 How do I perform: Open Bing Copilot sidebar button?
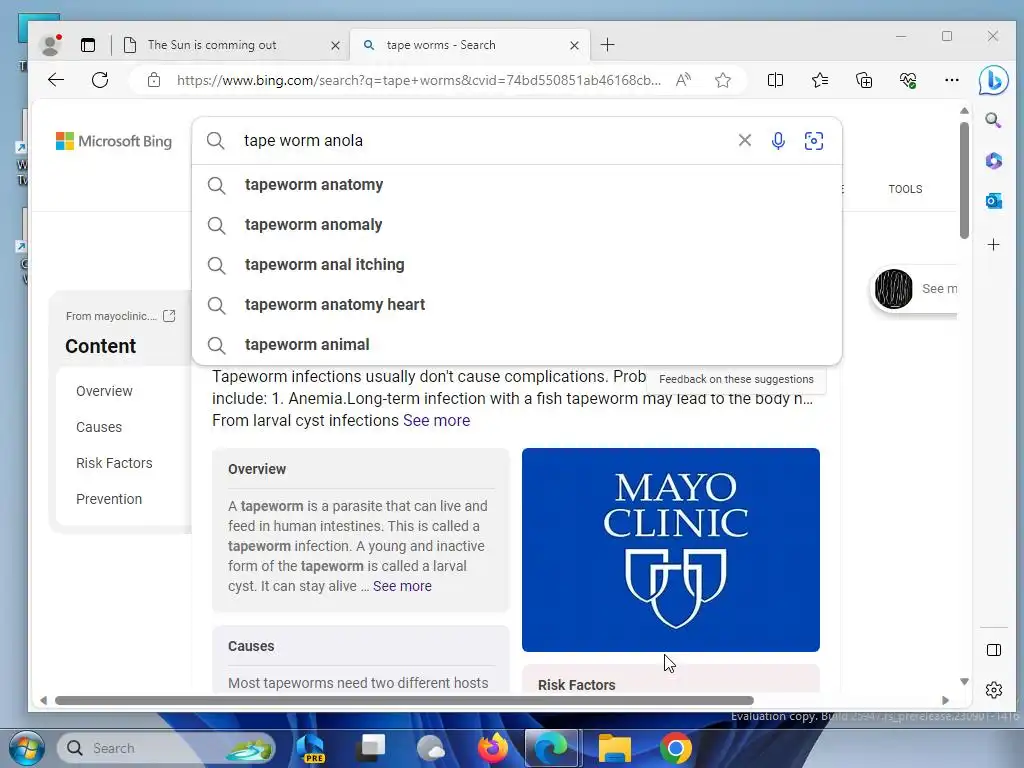(x=993, y=80)
